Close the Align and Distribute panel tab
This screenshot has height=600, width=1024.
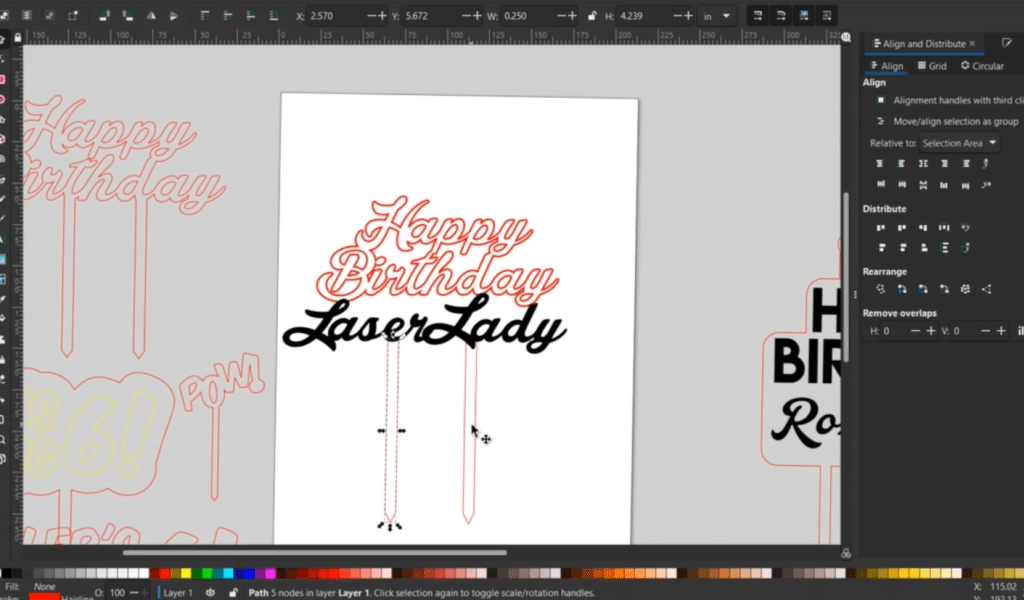point(972,44)
